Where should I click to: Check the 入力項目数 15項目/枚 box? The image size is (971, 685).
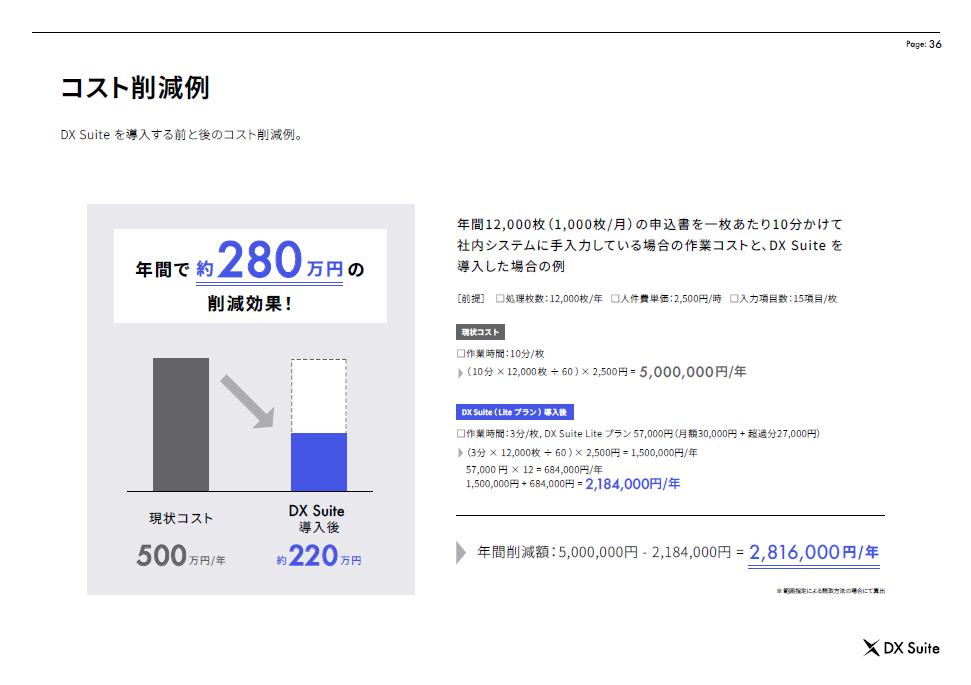coord(734,298)
